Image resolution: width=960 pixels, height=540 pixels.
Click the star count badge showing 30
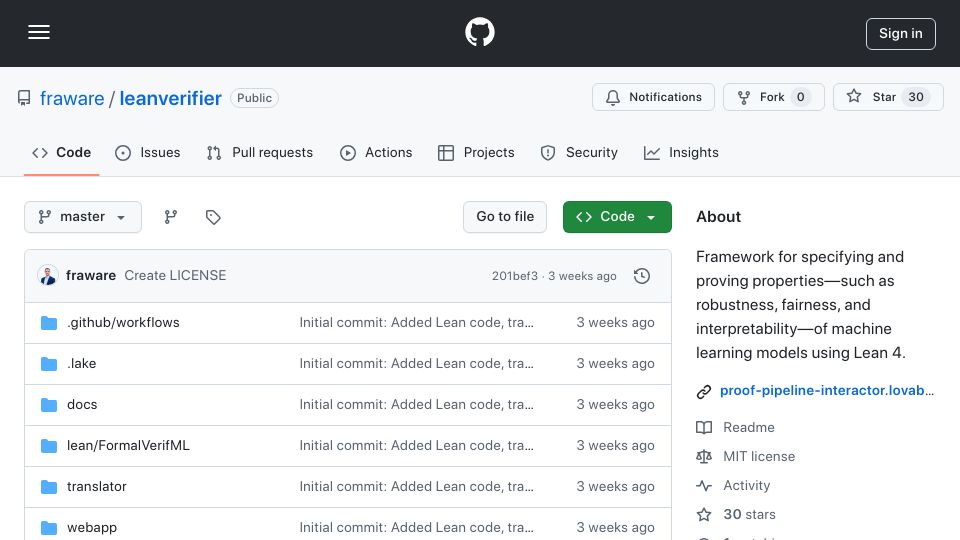coord(915,97)
